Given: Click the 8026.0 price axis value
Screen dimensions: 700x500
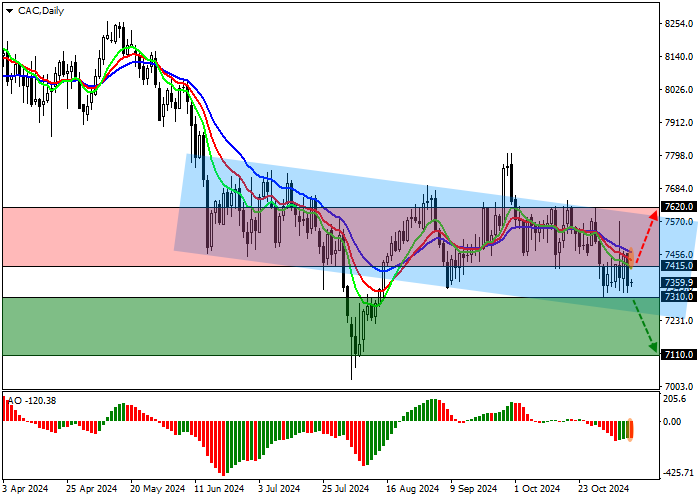Looking at the screenshot, I should coord(679,90).
